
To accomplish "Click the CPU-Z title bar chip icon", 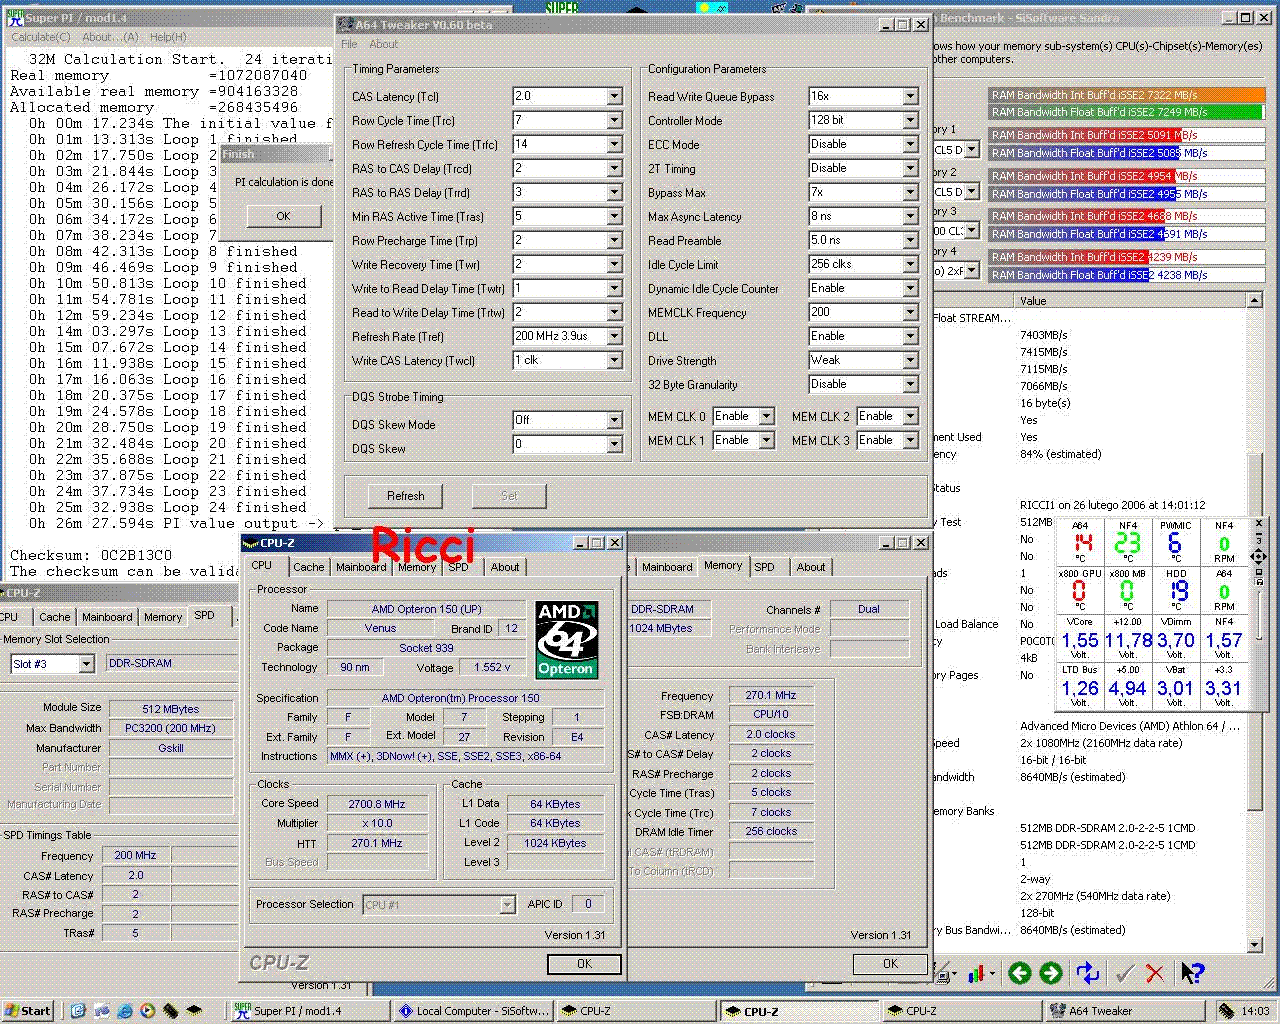I will [251, 543].
